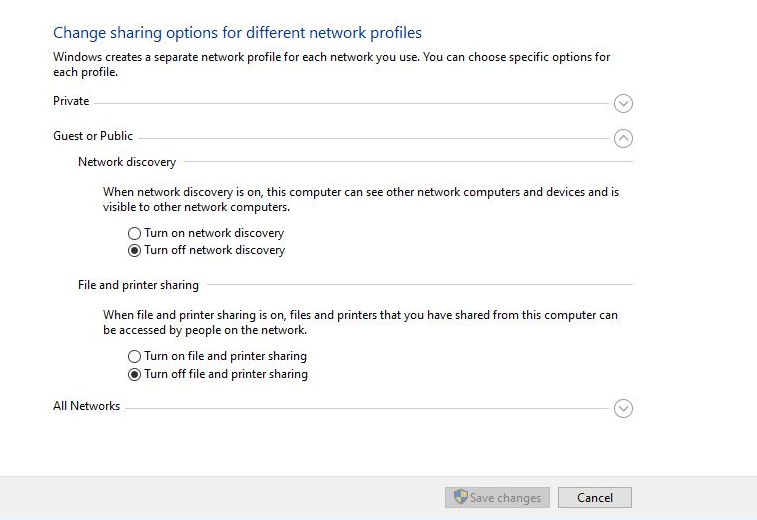Click the Save changes button
The width and height of the screenshot is (757, 520).
(x=497, y=497)
